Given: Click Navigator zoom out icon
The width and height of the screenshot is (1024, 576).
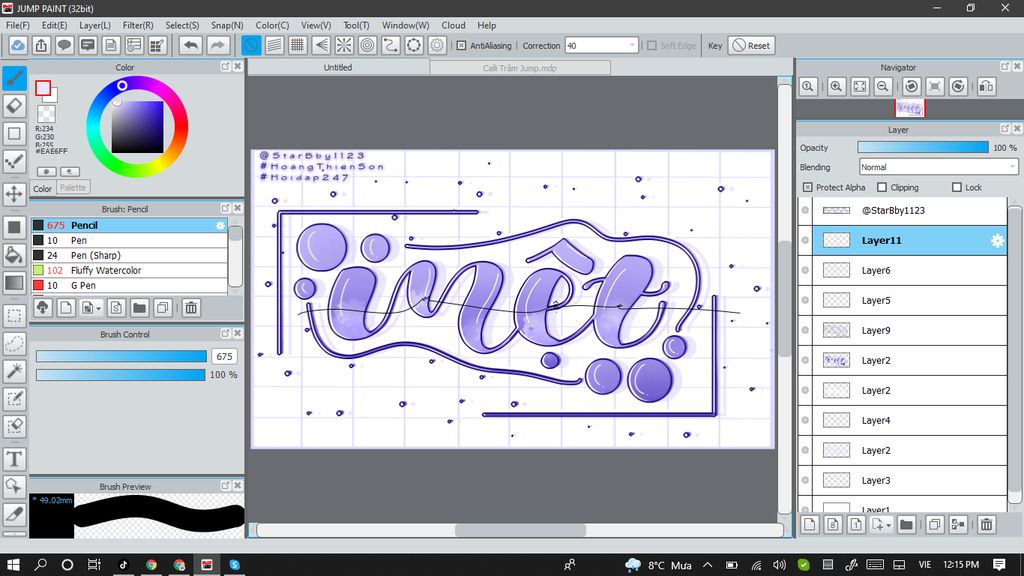Looking at the screenshot, I should tap(883, 86).
